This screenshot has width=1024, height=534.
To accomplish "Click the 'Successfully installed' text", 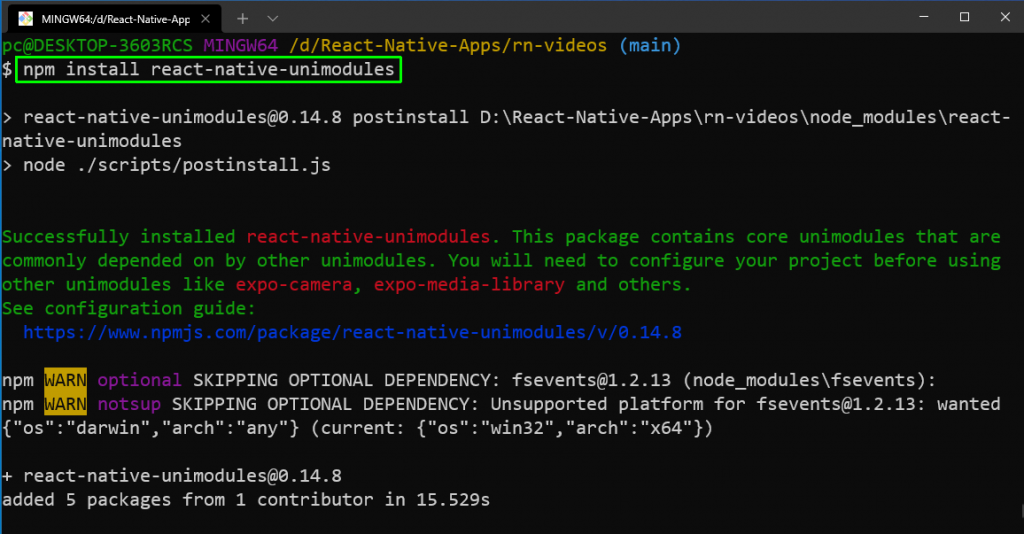I will coord(118,237).
